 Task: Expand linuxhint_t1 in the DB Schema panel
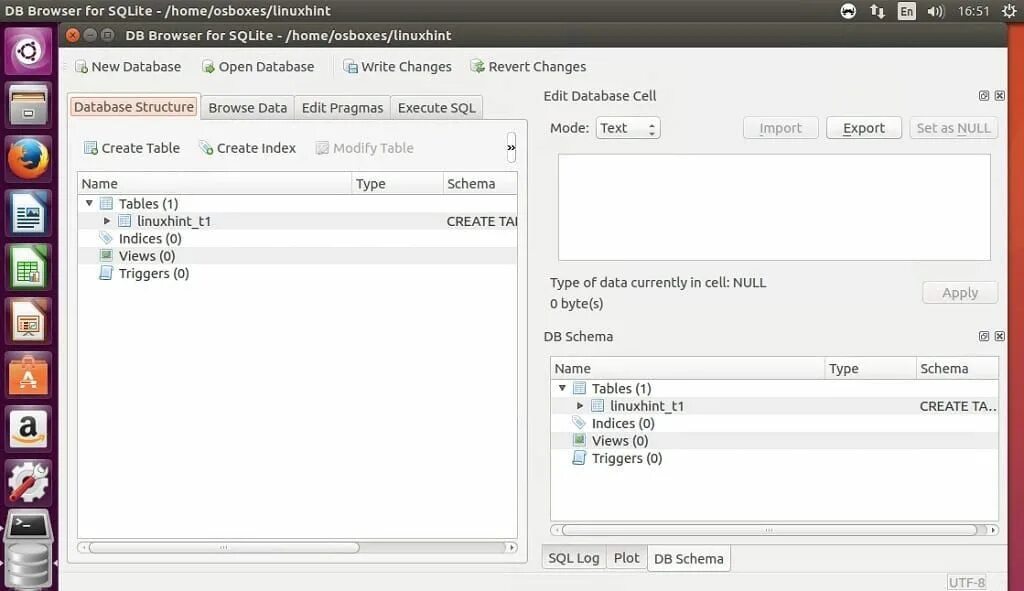click(580, 406)
